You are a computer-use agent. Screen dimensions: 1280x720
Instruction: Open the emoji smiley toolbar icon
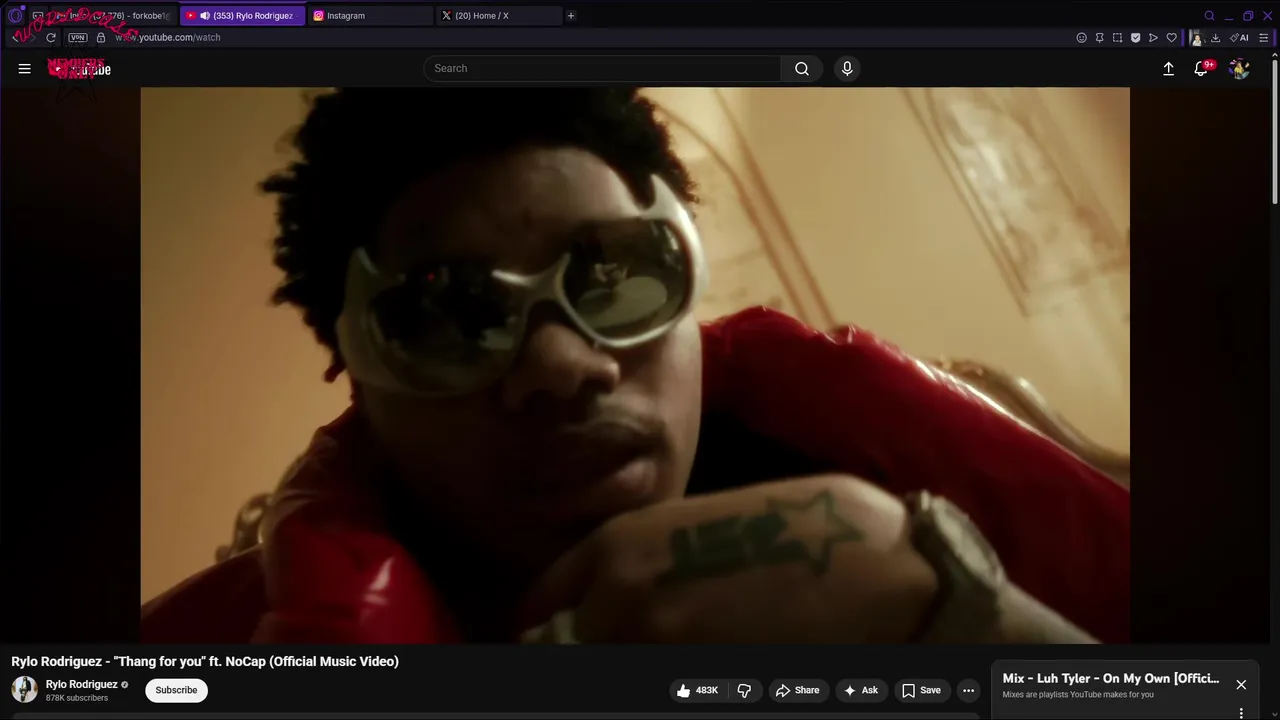coord(1081,38)
